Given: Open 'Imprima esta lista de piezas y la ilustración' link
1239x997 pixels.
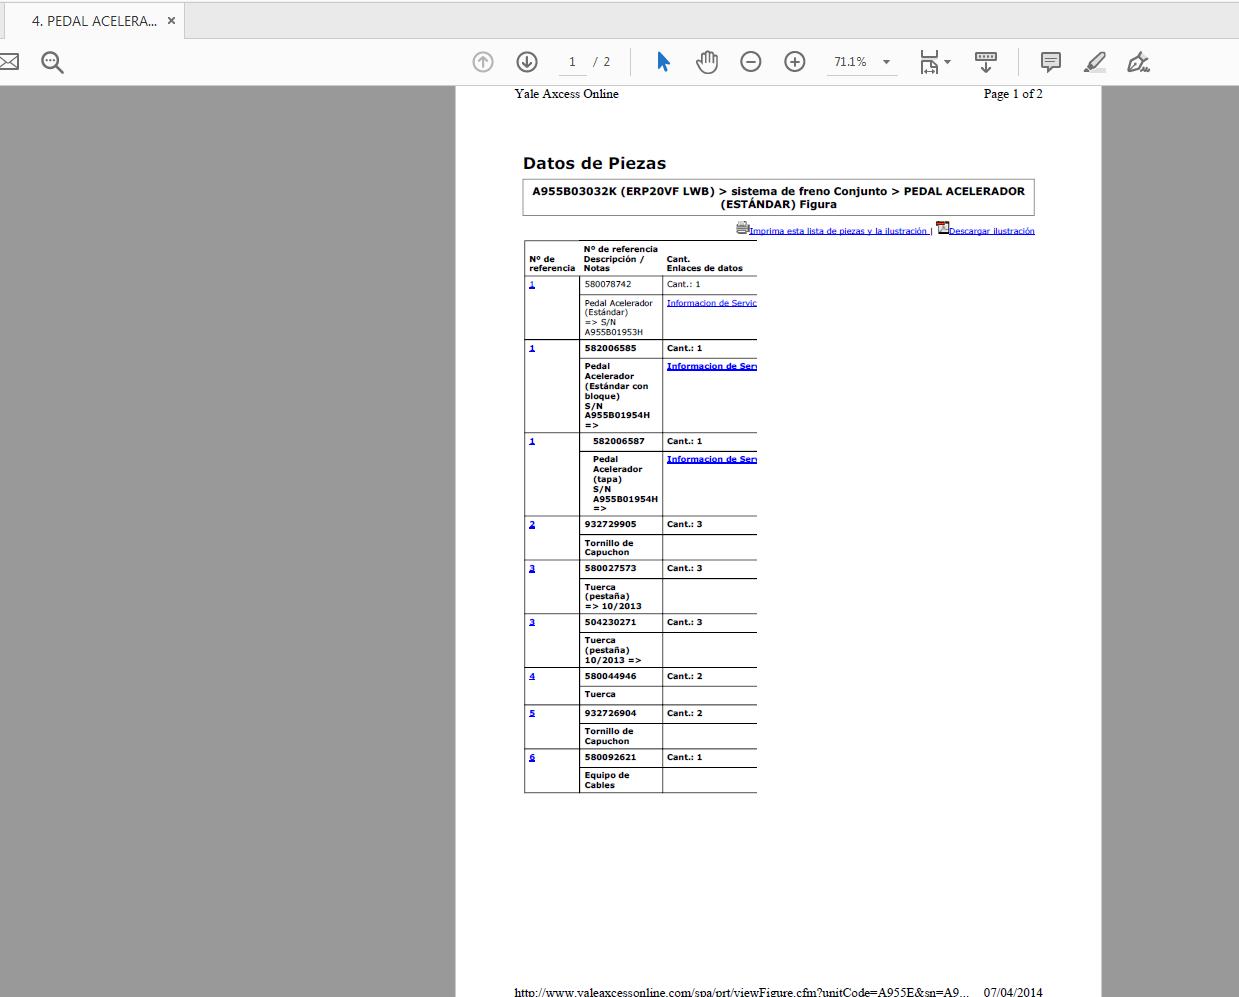Looking at the screenshot, I should tap(839, 231).
